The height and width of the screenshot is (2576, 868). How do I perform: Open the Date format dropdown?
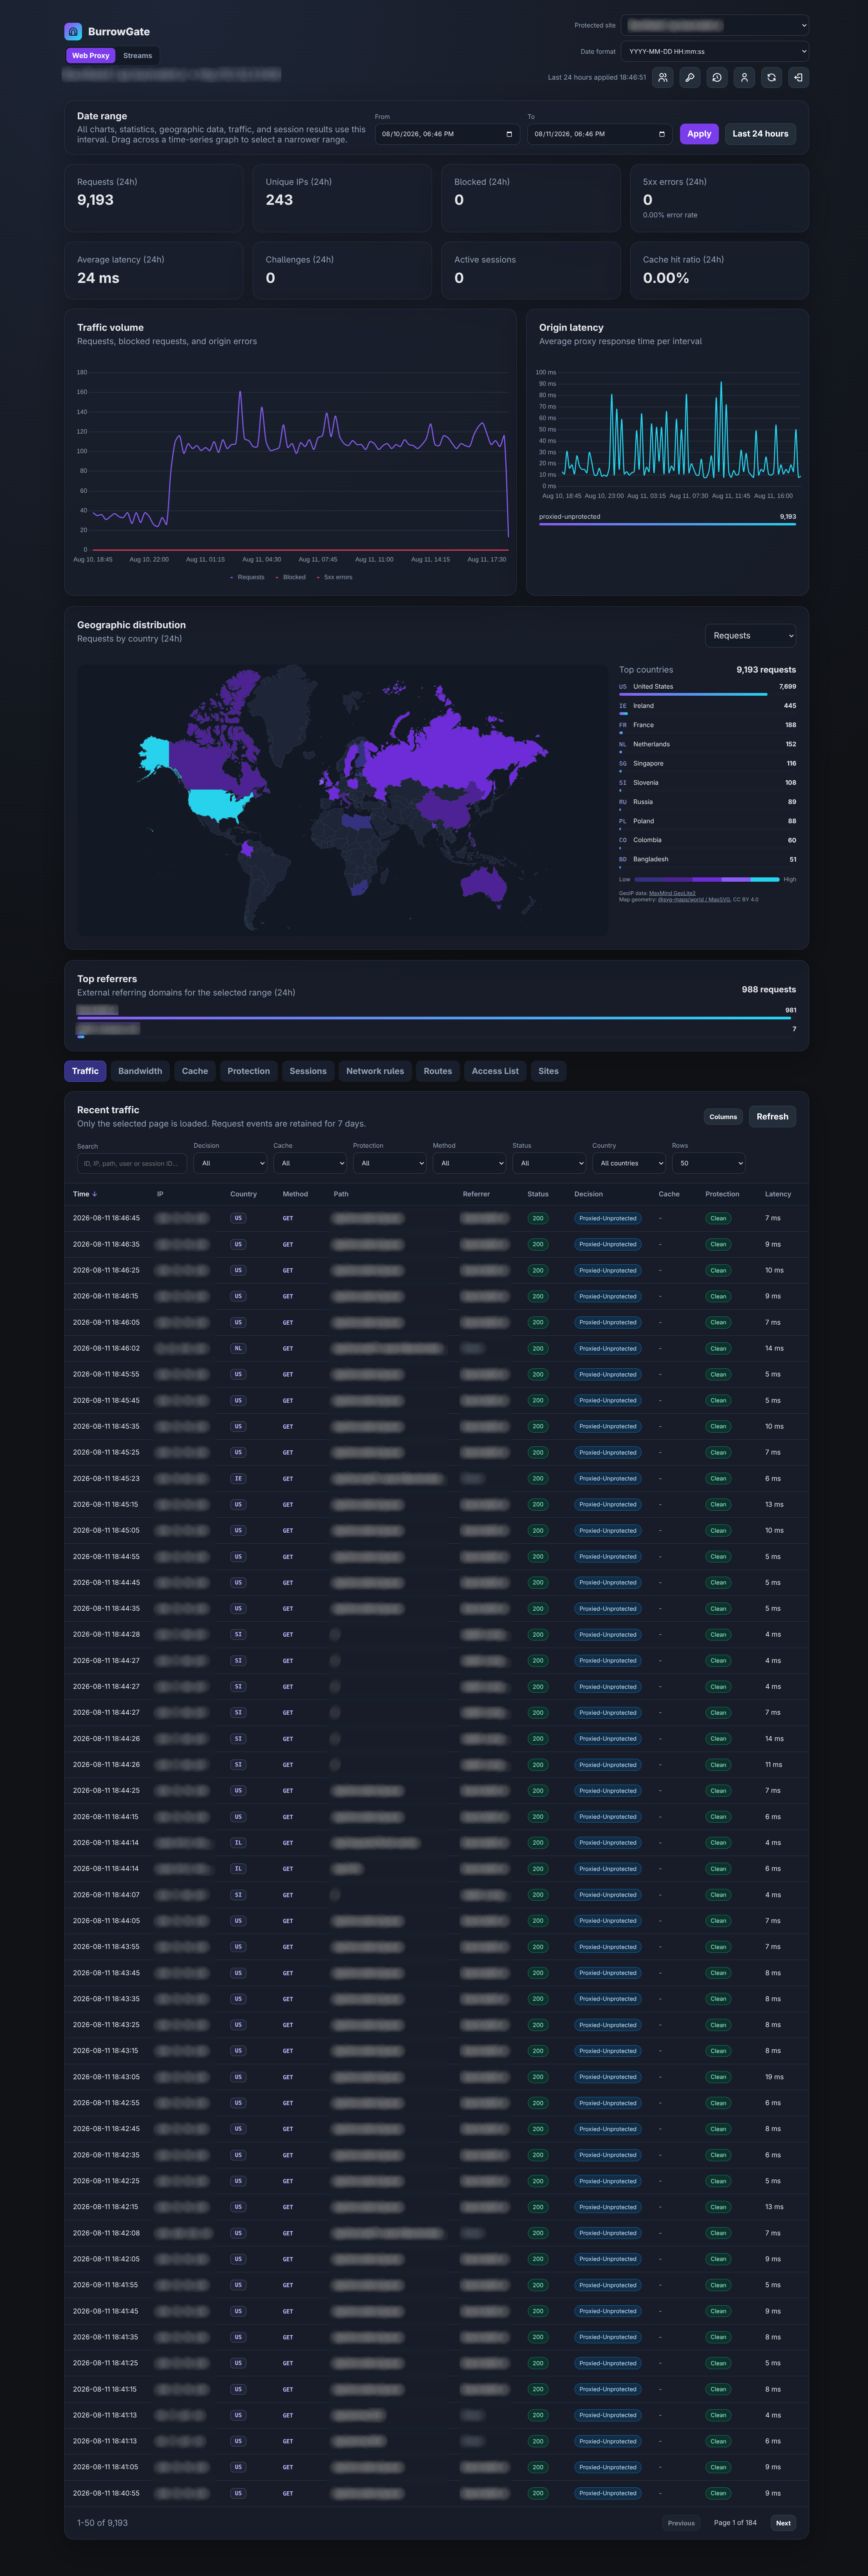click(x=715, y=51)
